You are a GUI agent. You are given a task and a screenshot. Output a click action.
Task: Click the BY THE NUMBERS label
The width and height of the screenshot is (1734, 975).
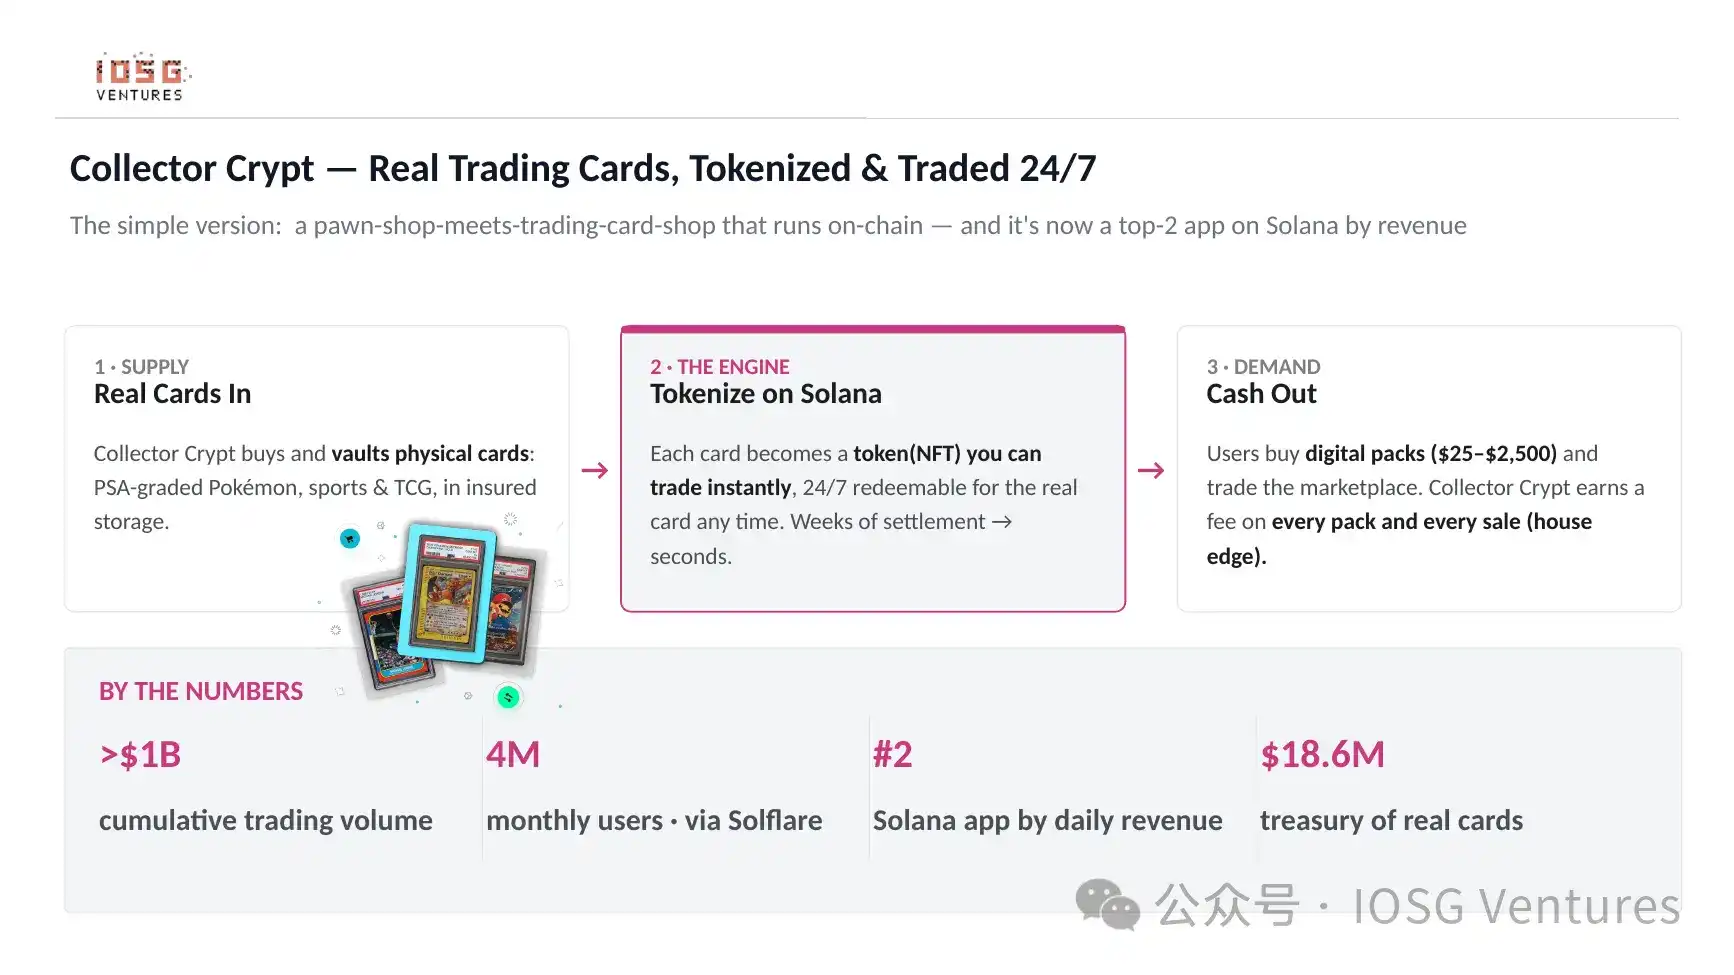[201, 691]
